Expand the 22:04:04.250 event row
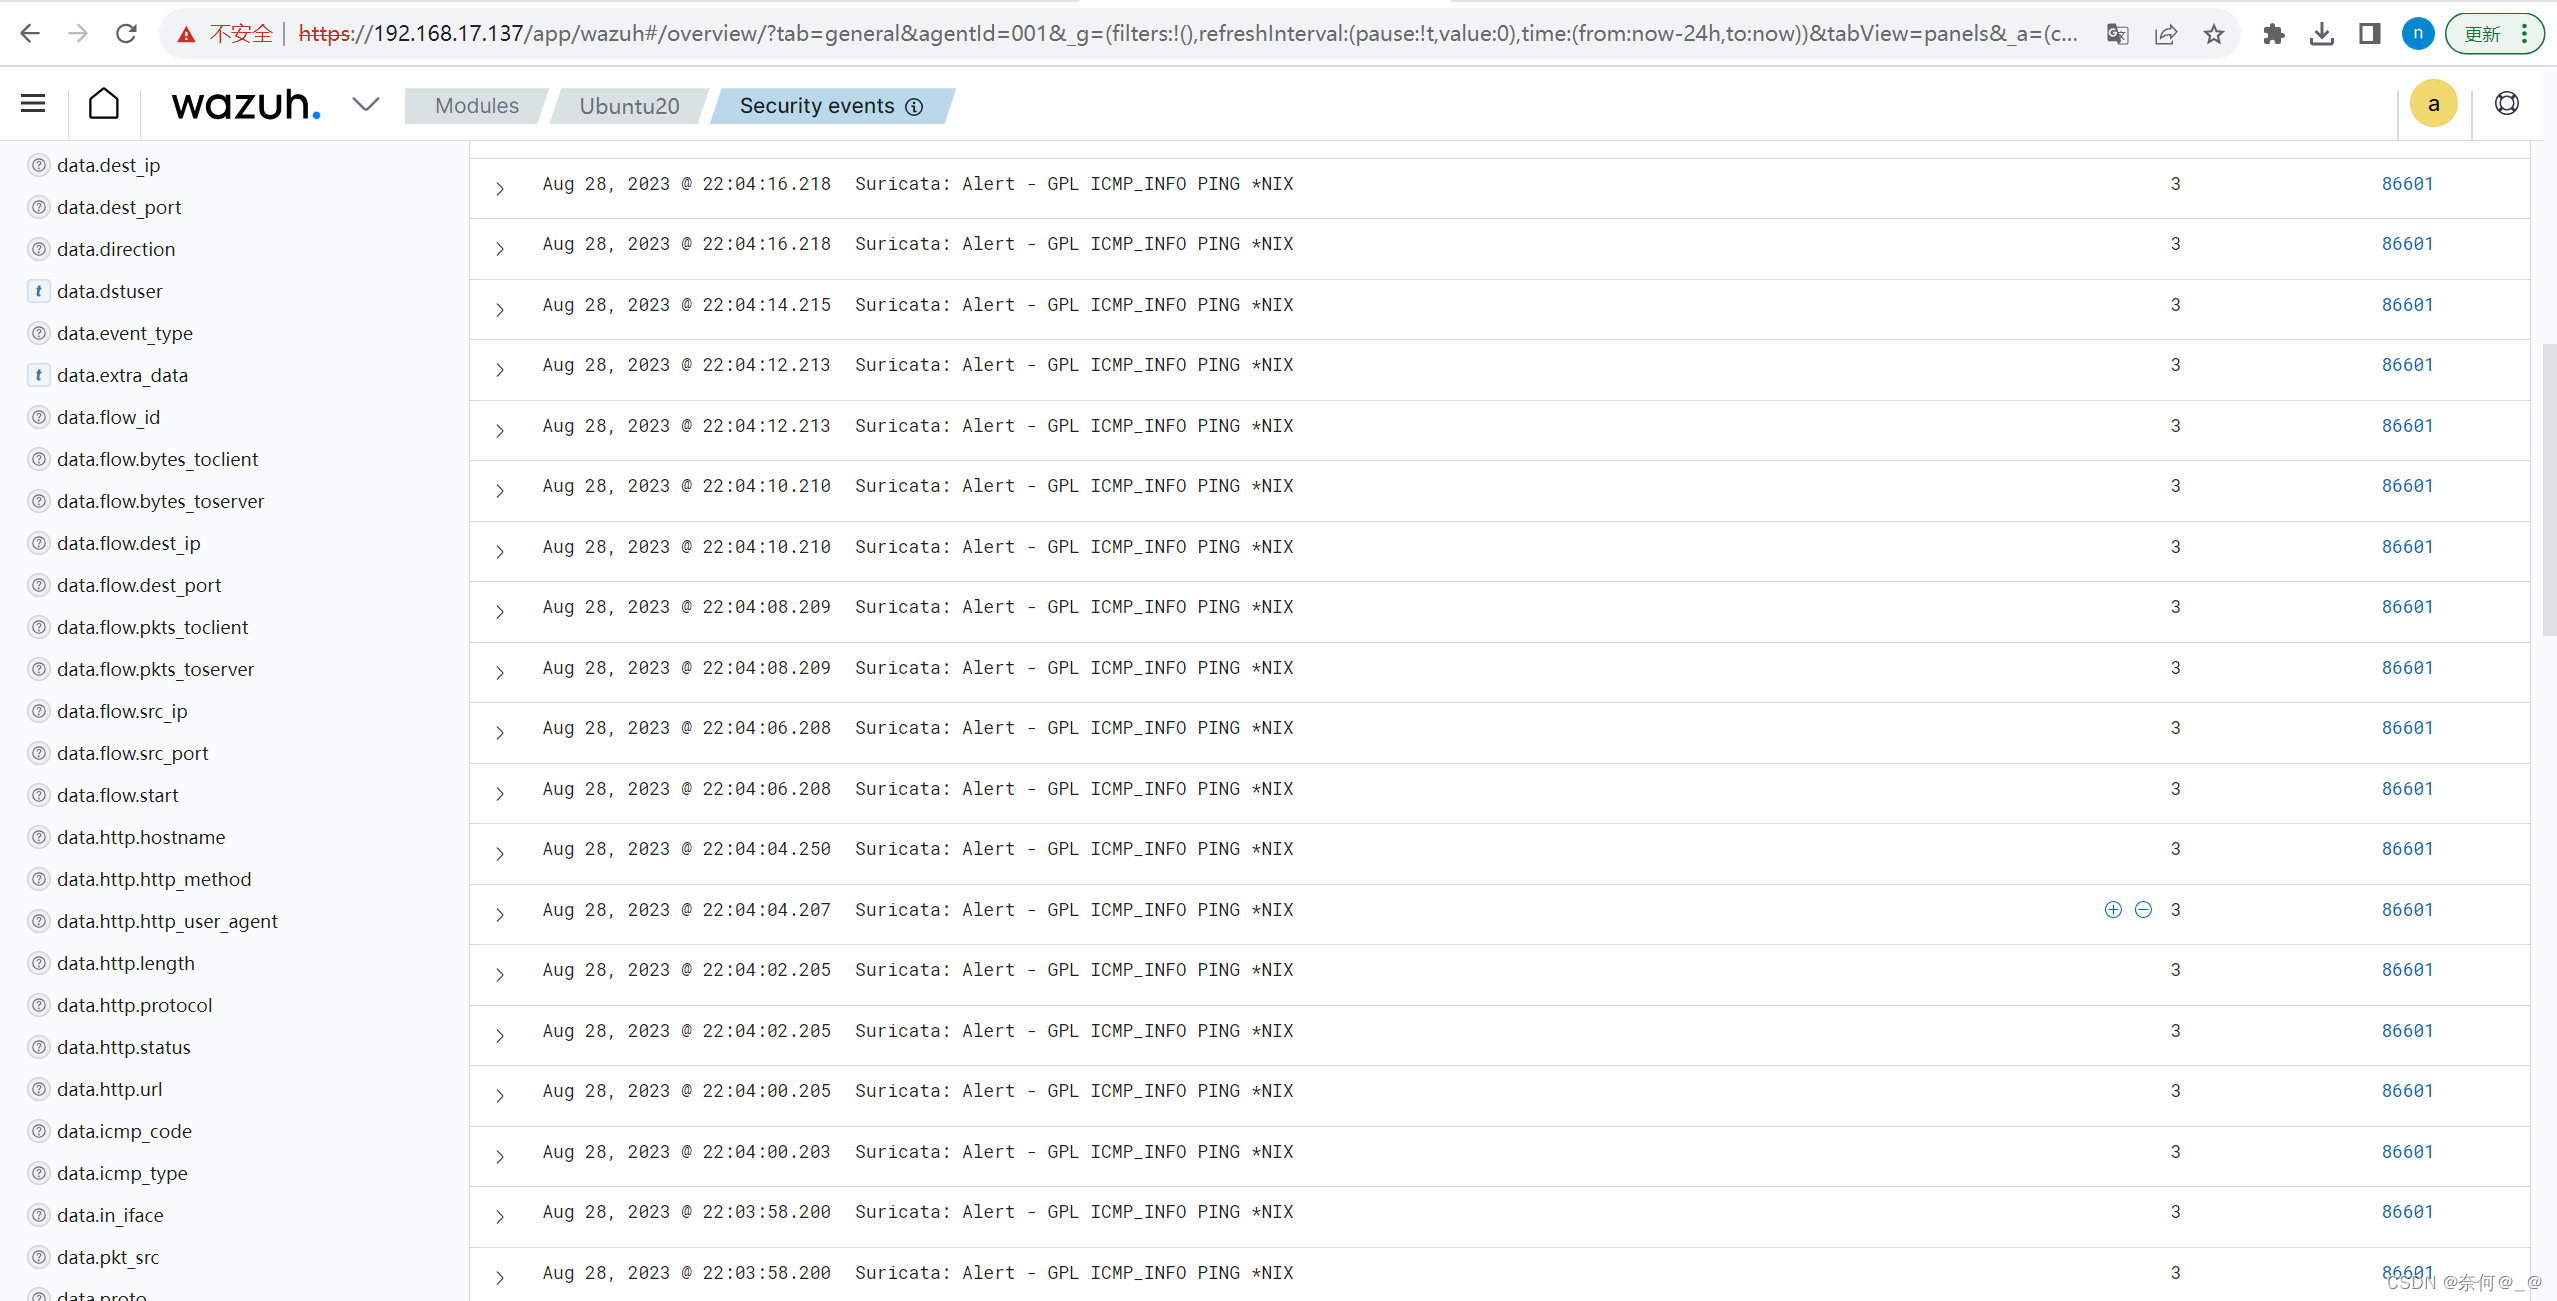 [x=500, y=853]
